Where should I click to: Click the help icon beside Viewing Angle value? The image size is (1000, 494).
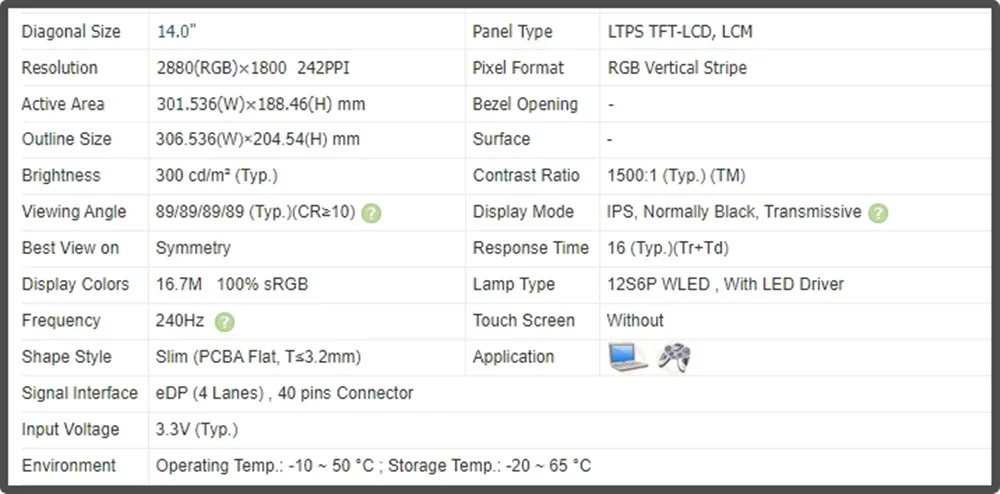(x=371, y=212)
